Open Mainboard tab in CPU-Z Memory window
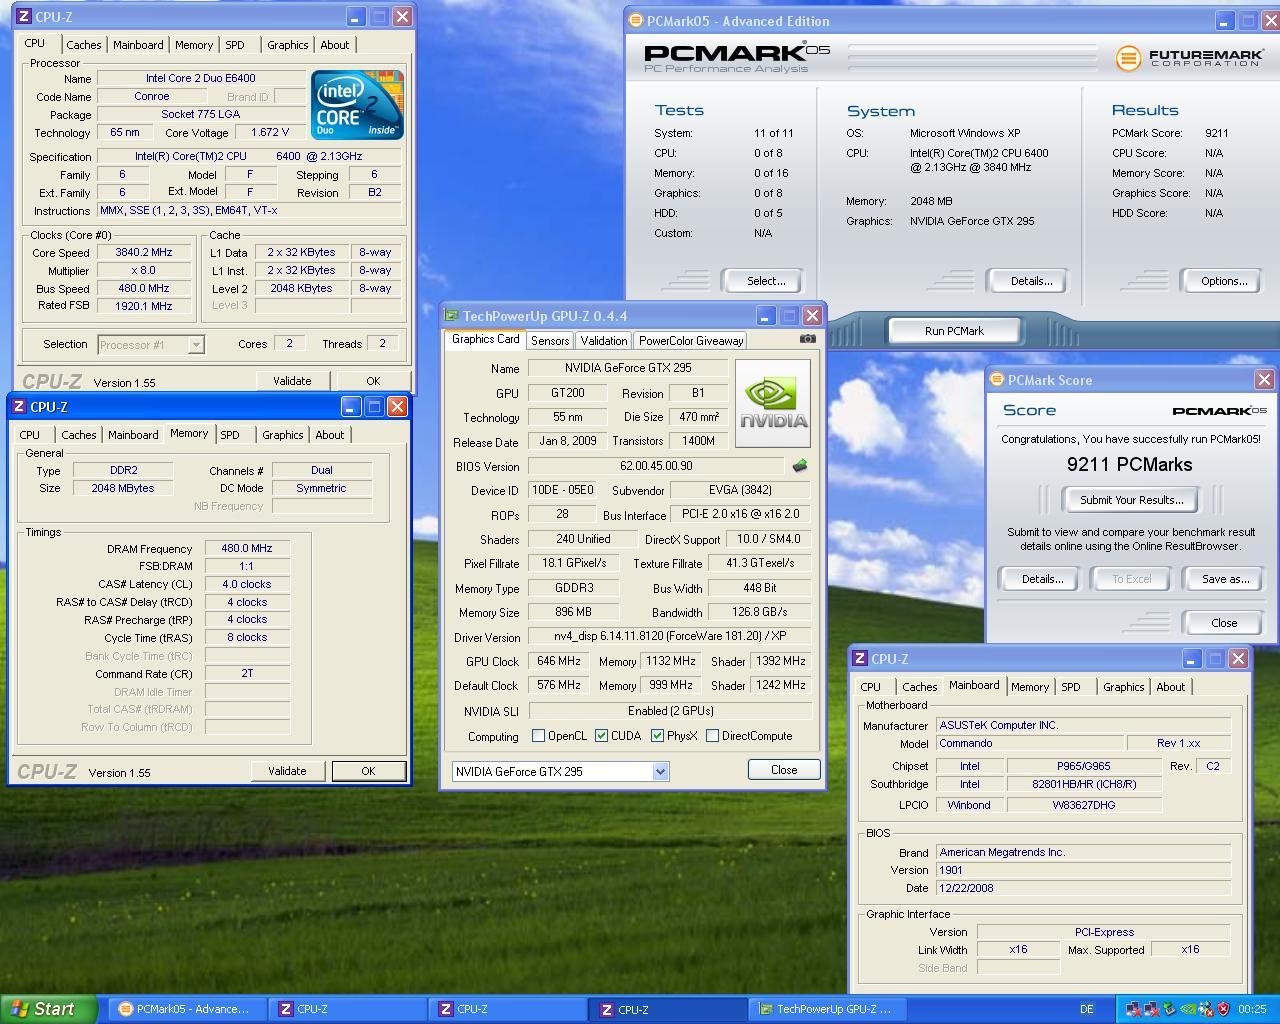This screenshot has width=1280, height=1024. pyautogui.click(x=133, y=435)
